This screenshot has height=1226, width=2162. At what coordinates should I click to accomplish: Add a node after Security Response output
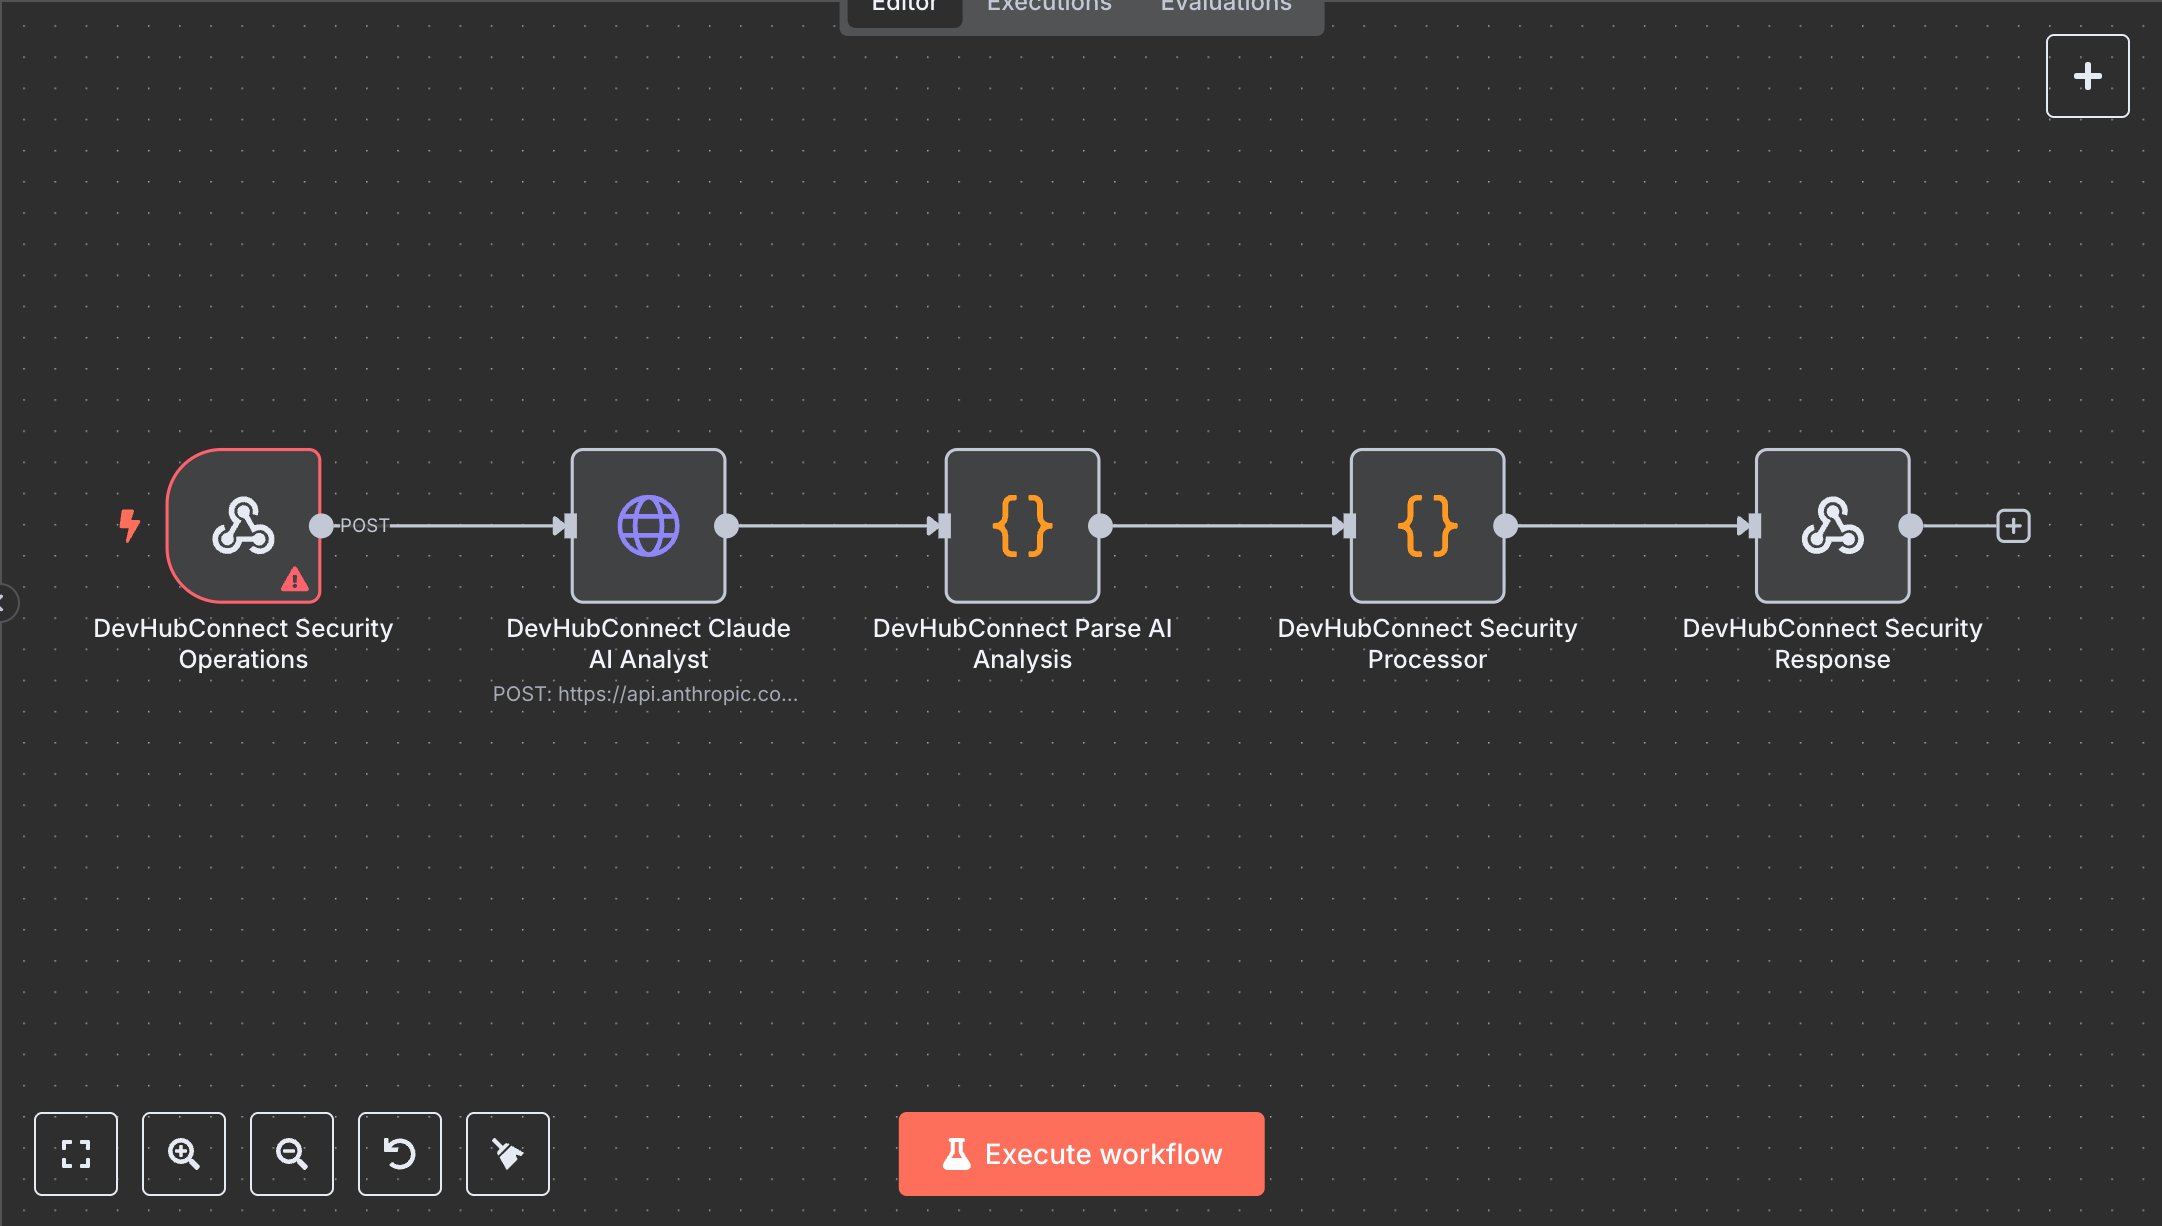[2013, 525]
